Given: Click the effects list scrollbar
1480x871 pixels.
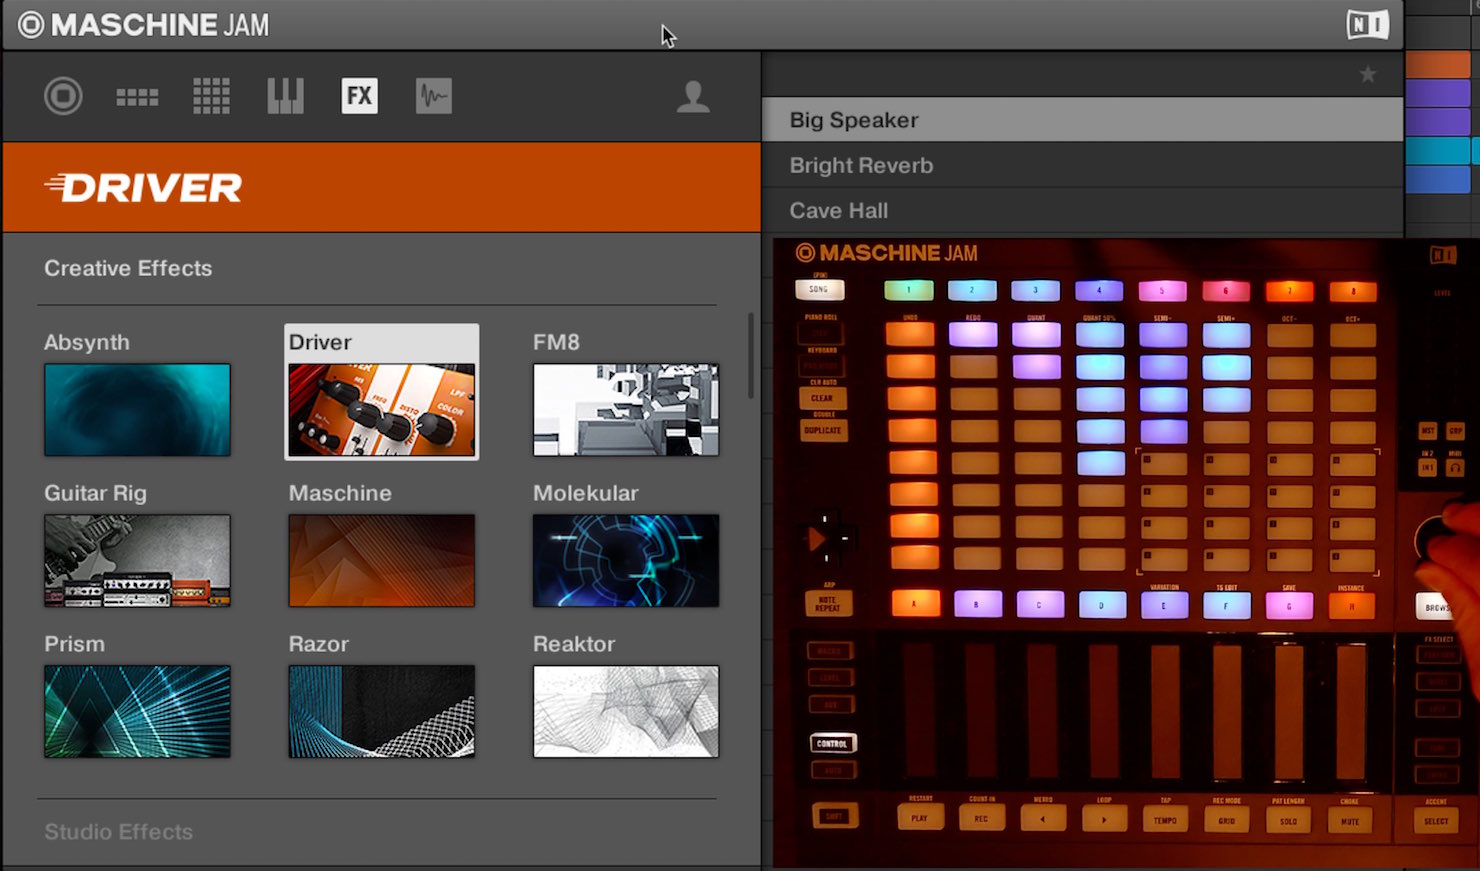Looking at the screenshot, I should [x=751, y=356].
